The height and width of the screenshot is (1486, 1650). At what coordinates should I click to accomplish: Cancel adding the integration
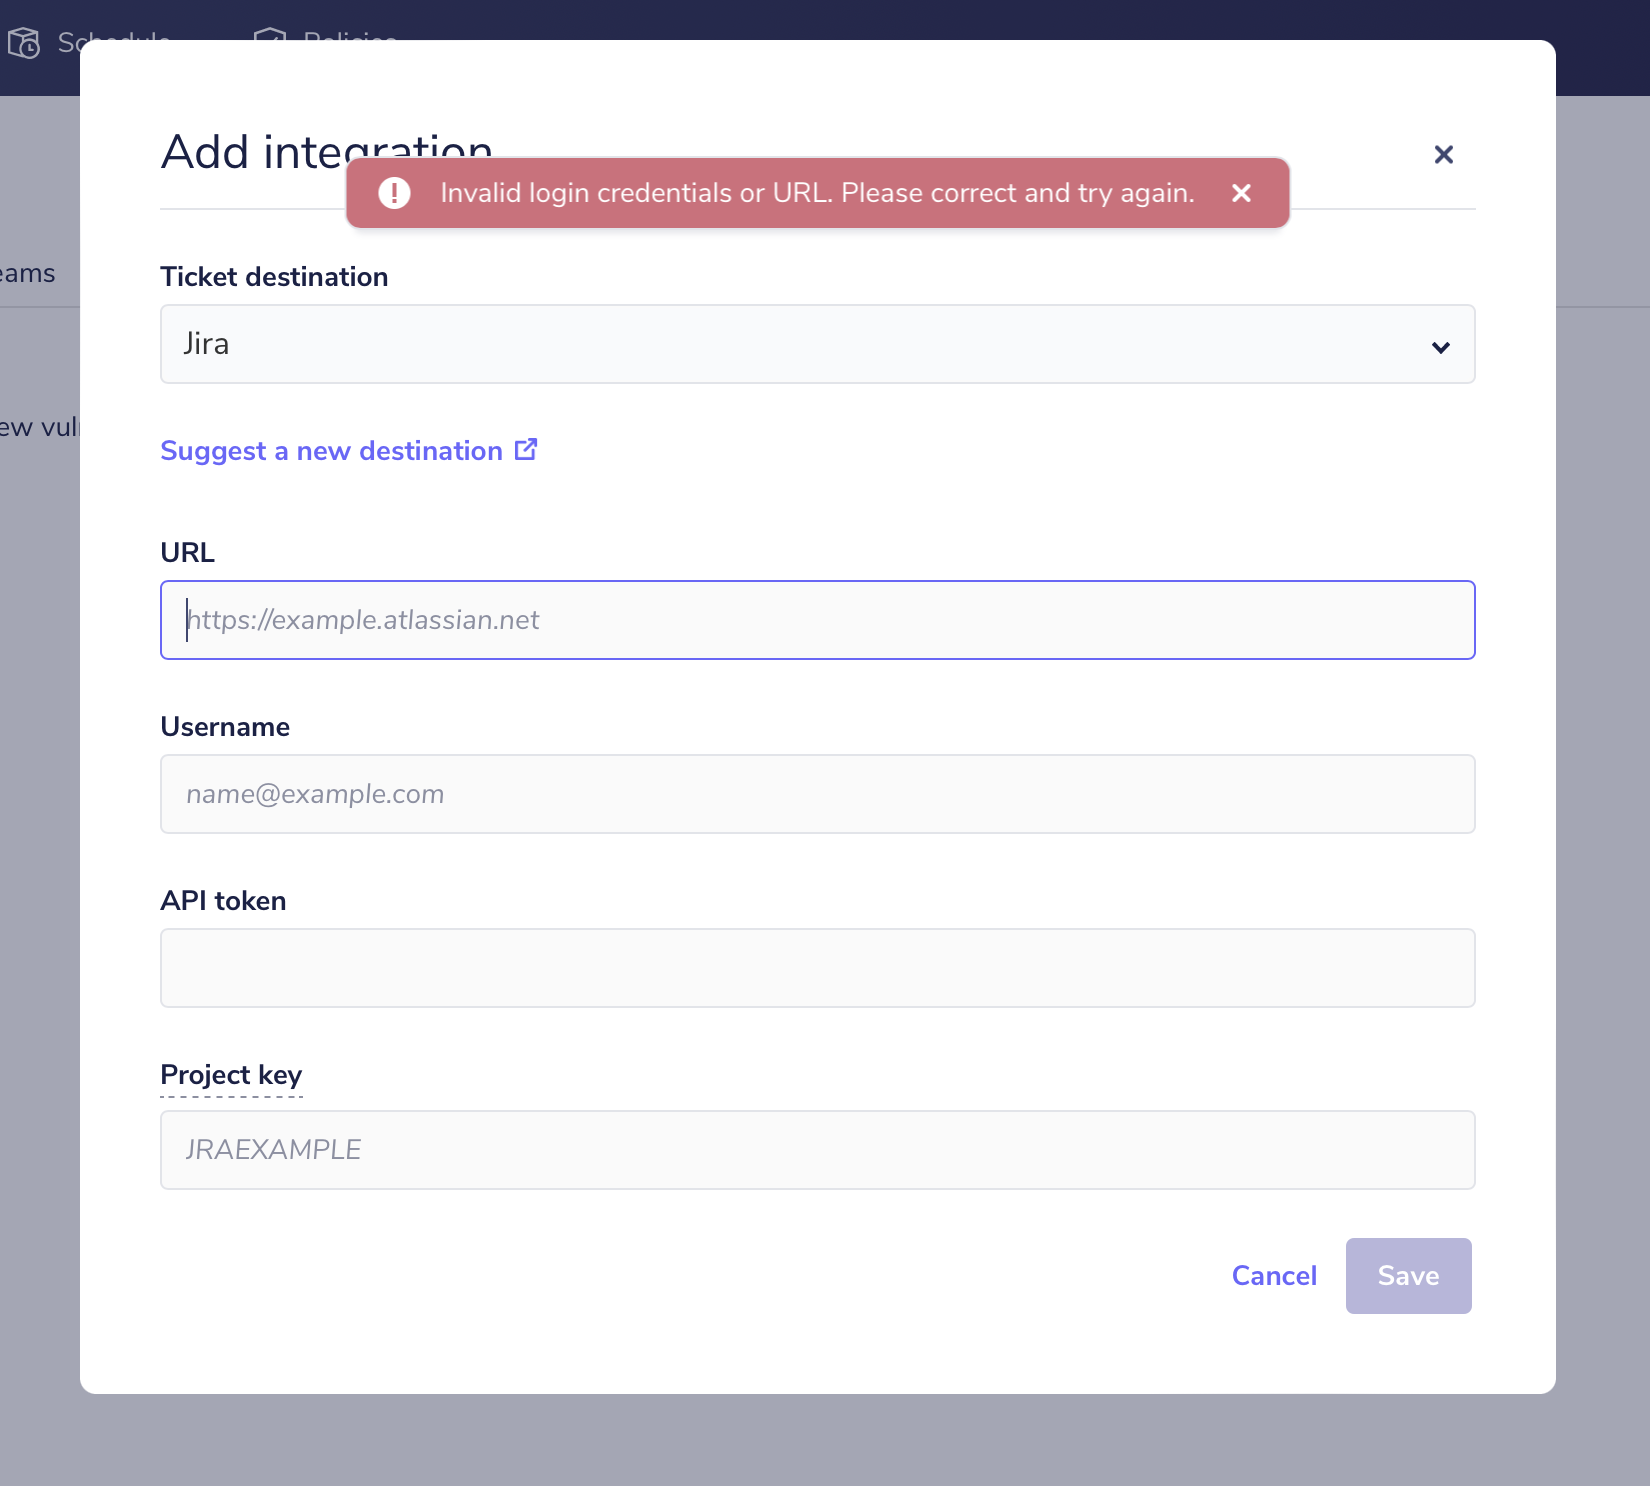[1274, 1275]
